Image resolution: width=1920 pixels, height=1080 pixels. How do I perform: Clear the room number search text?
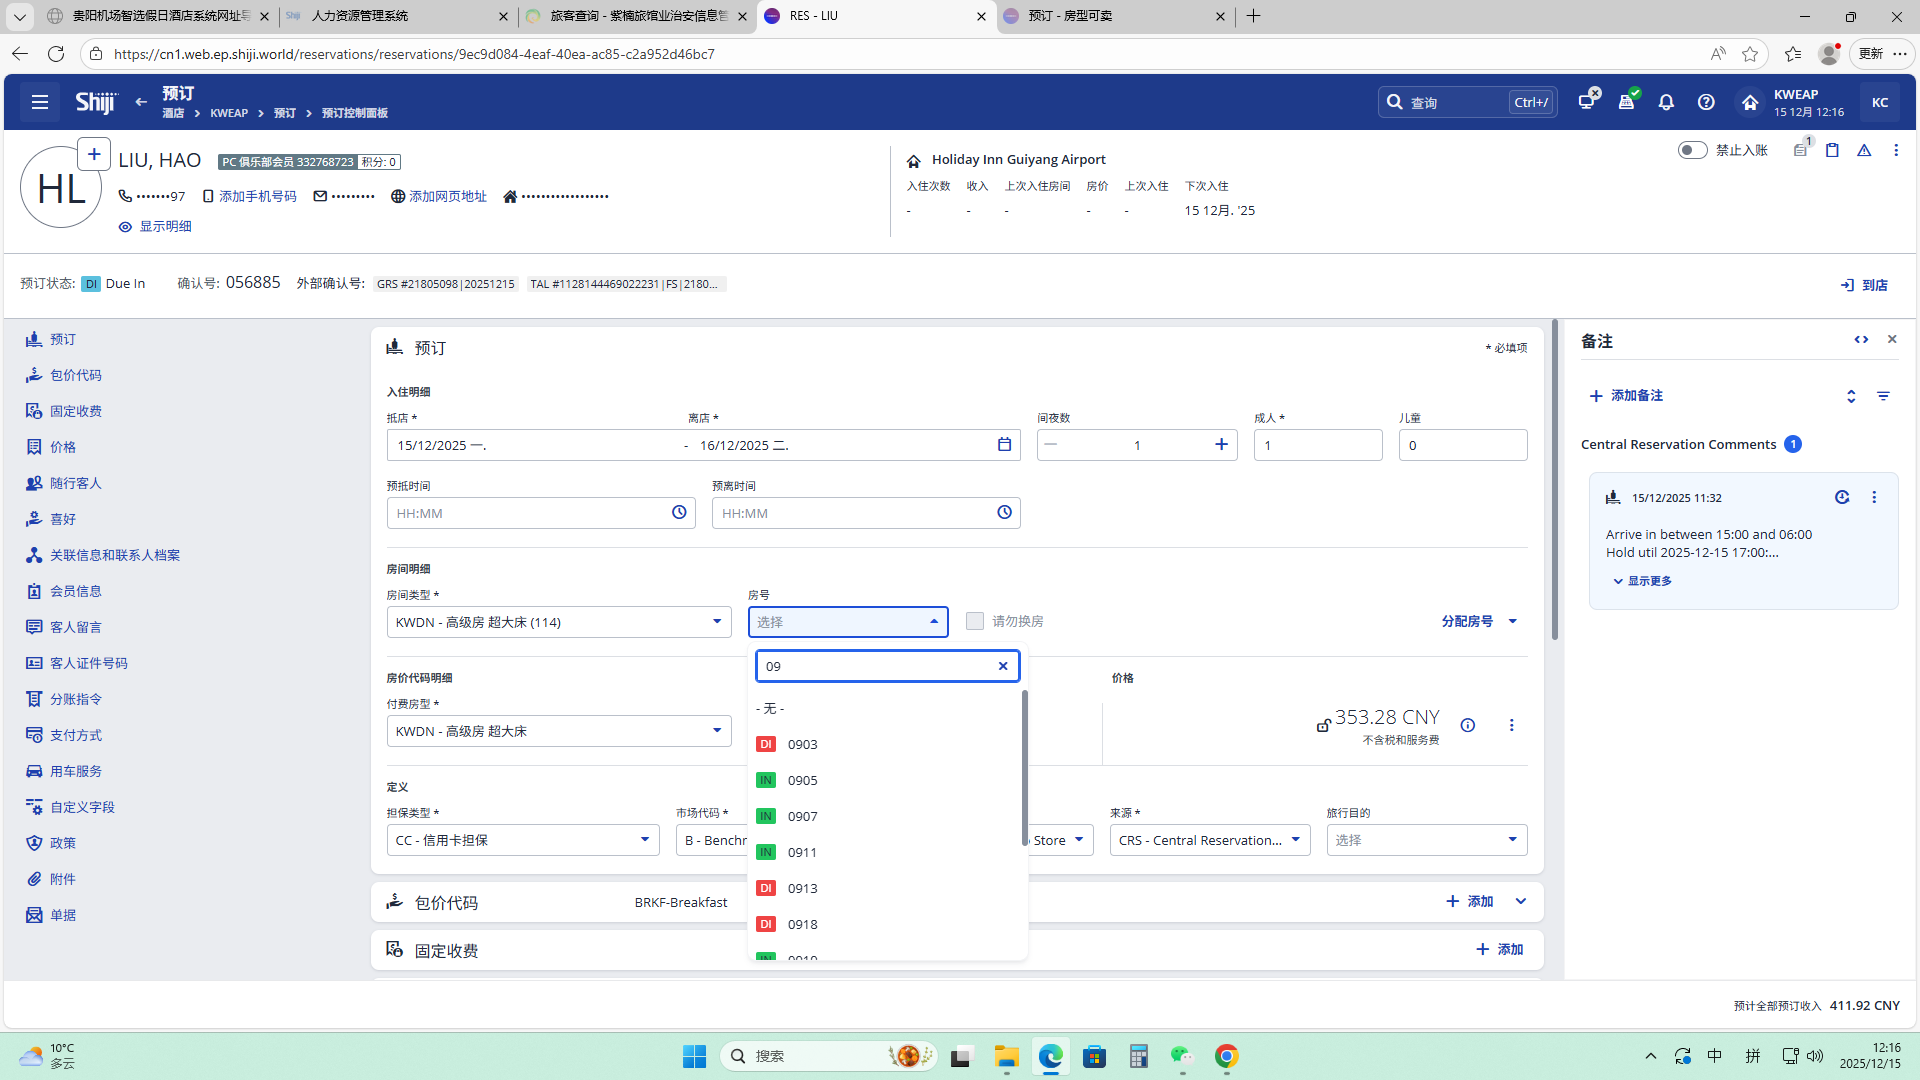1003,666
